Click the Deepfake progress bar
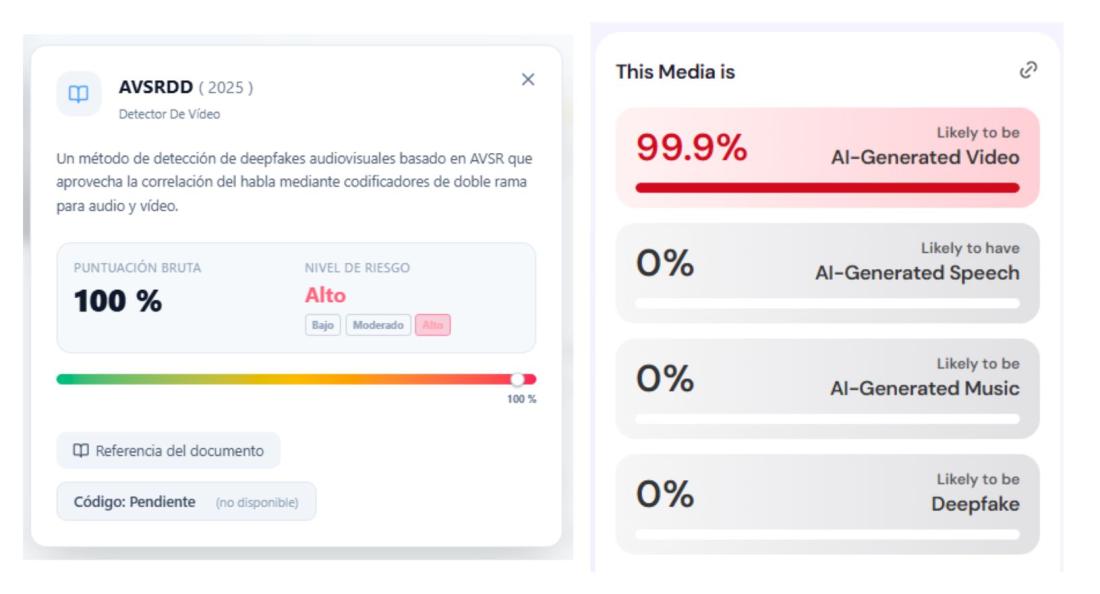The height and width of the screenshot is (594, 1100). 827,534
